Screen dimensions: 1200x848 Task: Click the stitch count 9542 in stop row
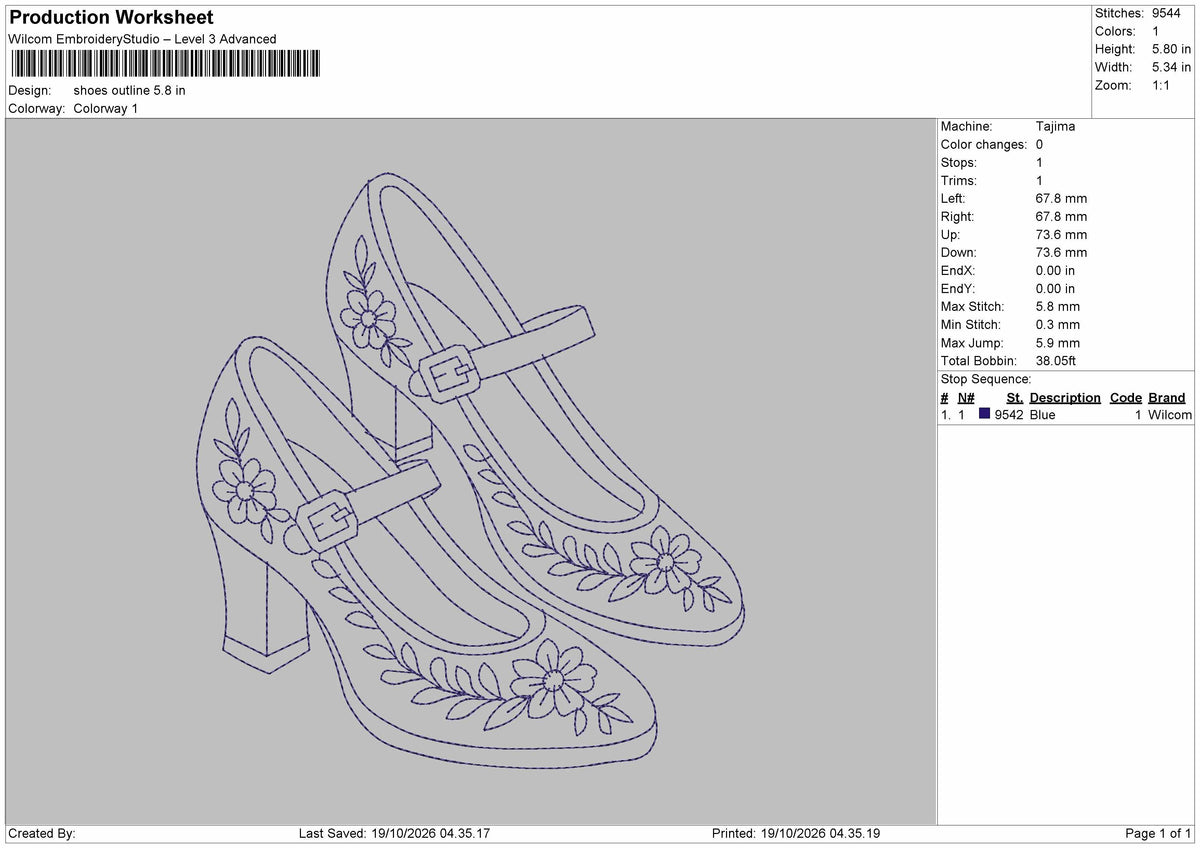1009,415
